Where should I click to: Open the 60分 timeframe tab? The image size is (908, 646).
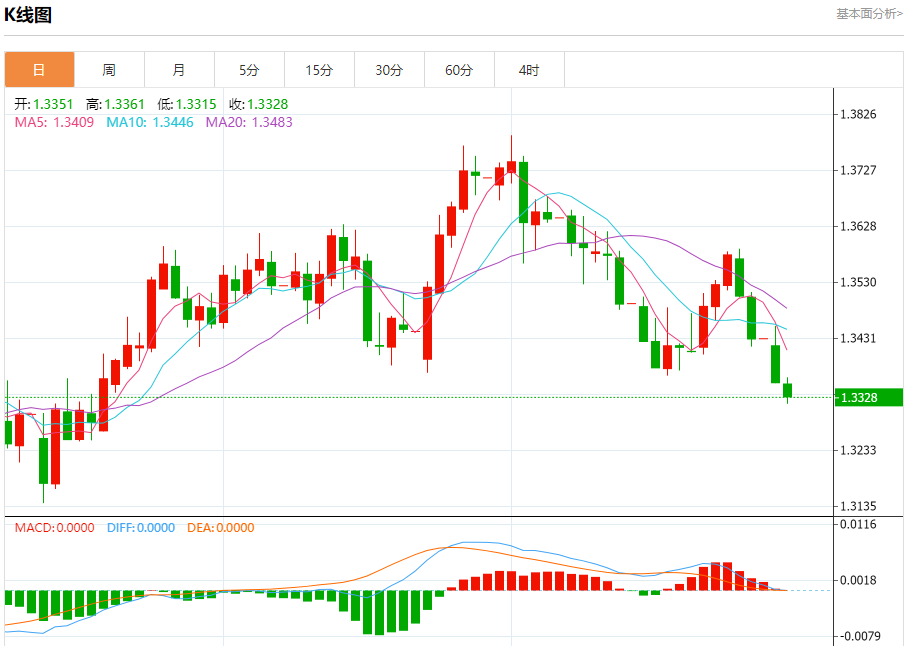click(x=460, y=70)
